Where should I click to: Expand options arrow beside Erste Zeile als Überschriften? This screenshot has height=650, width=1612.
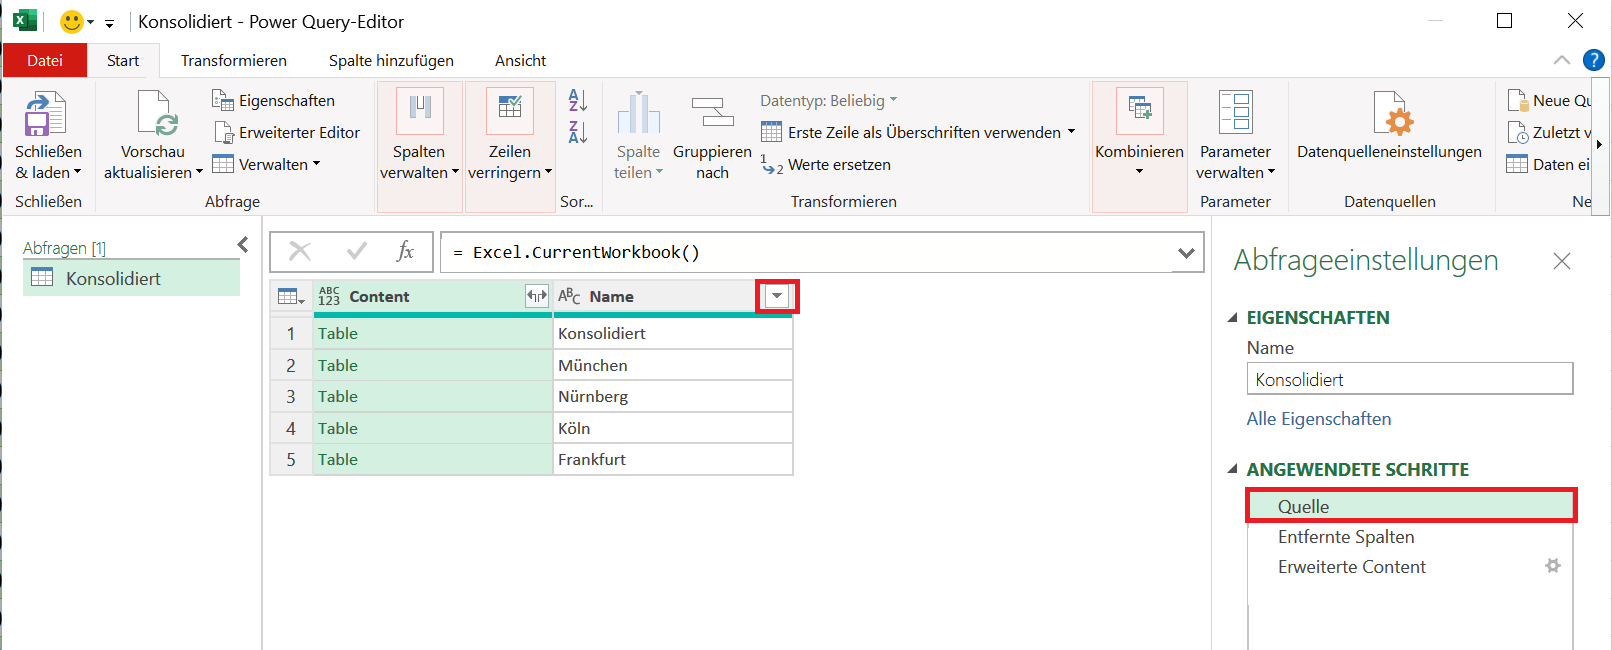coord(1071,132)
